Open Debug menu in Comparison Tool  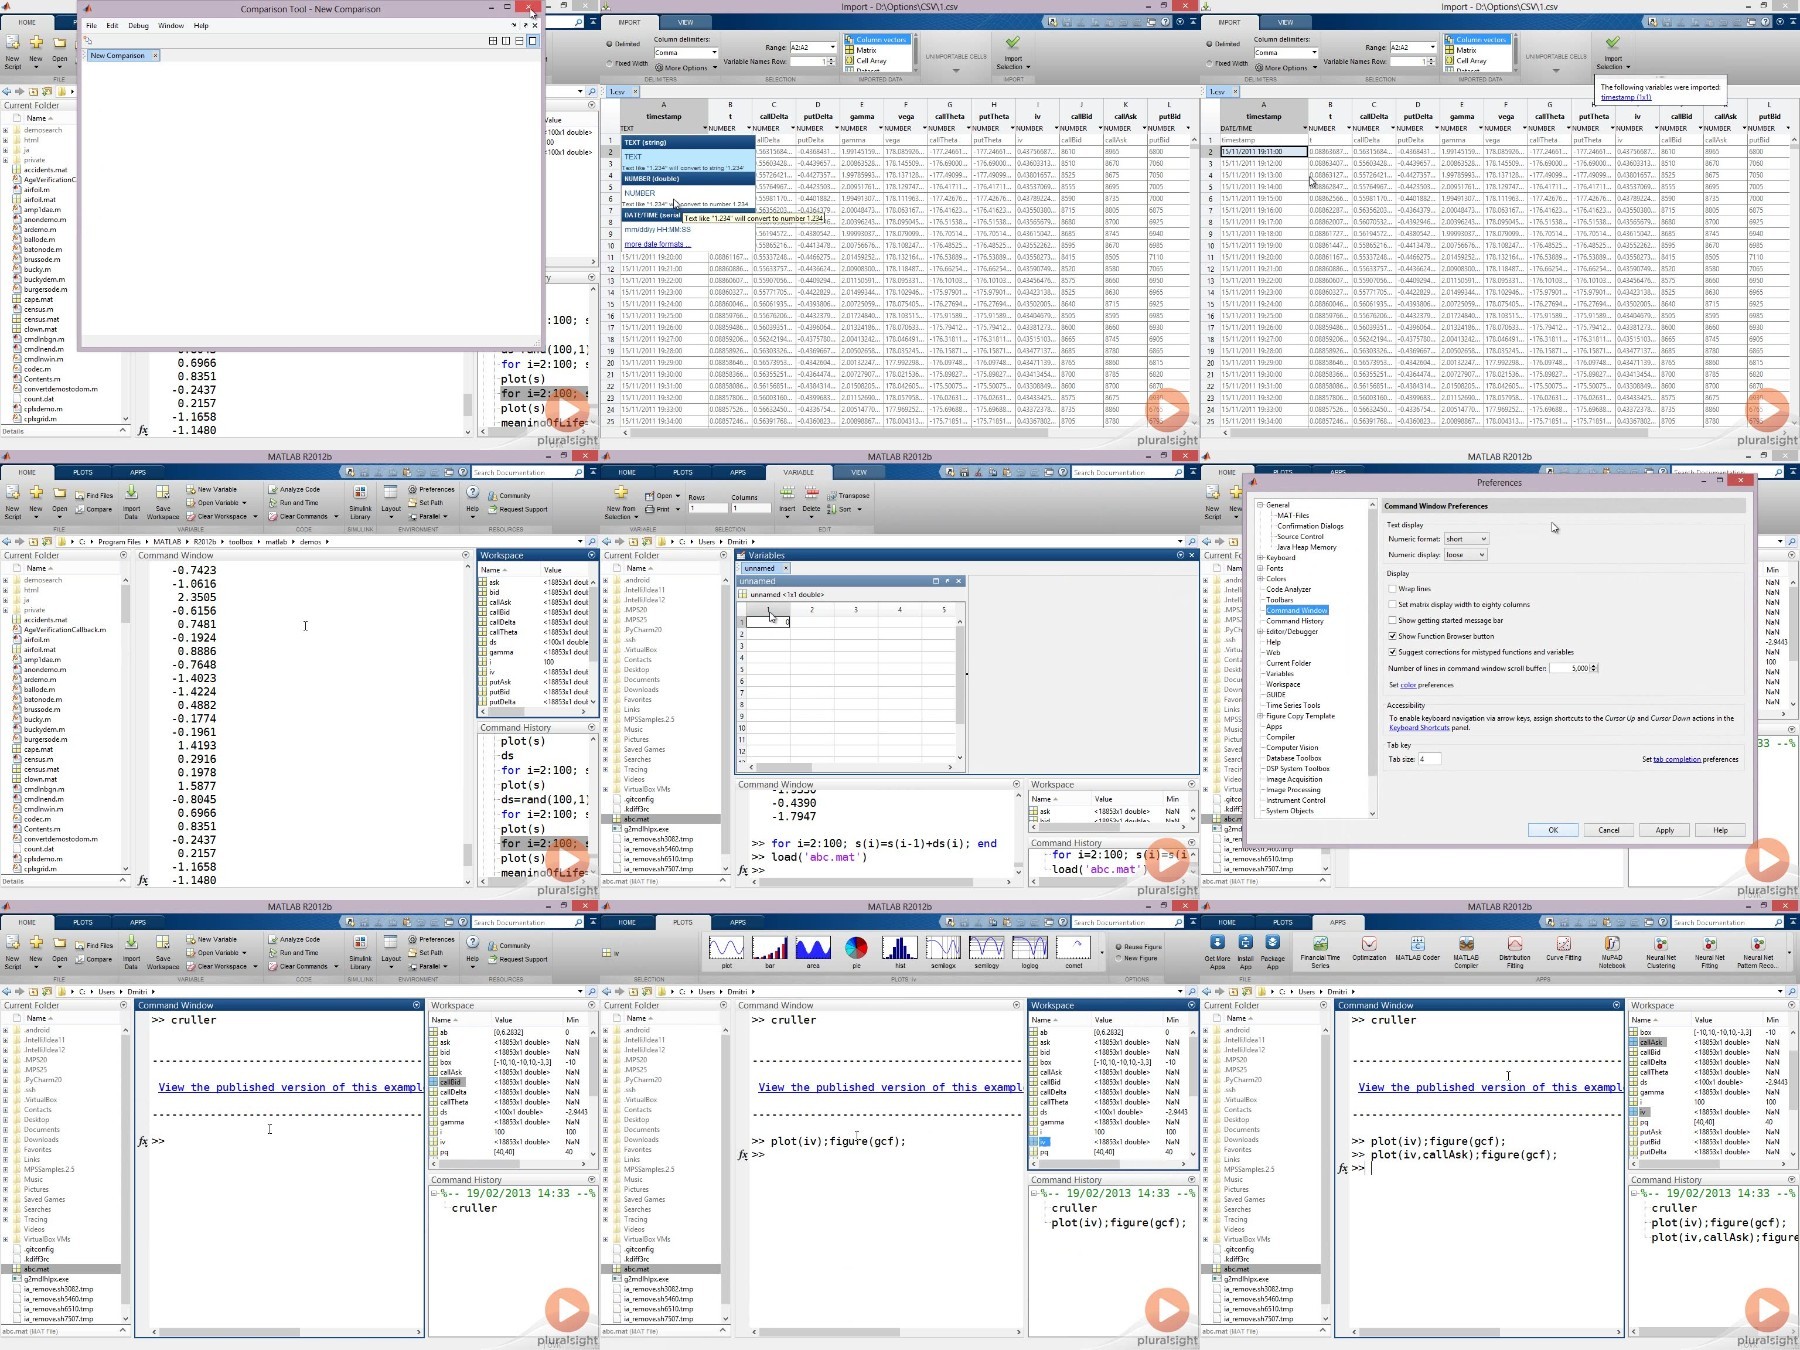(x=138, y=26)
